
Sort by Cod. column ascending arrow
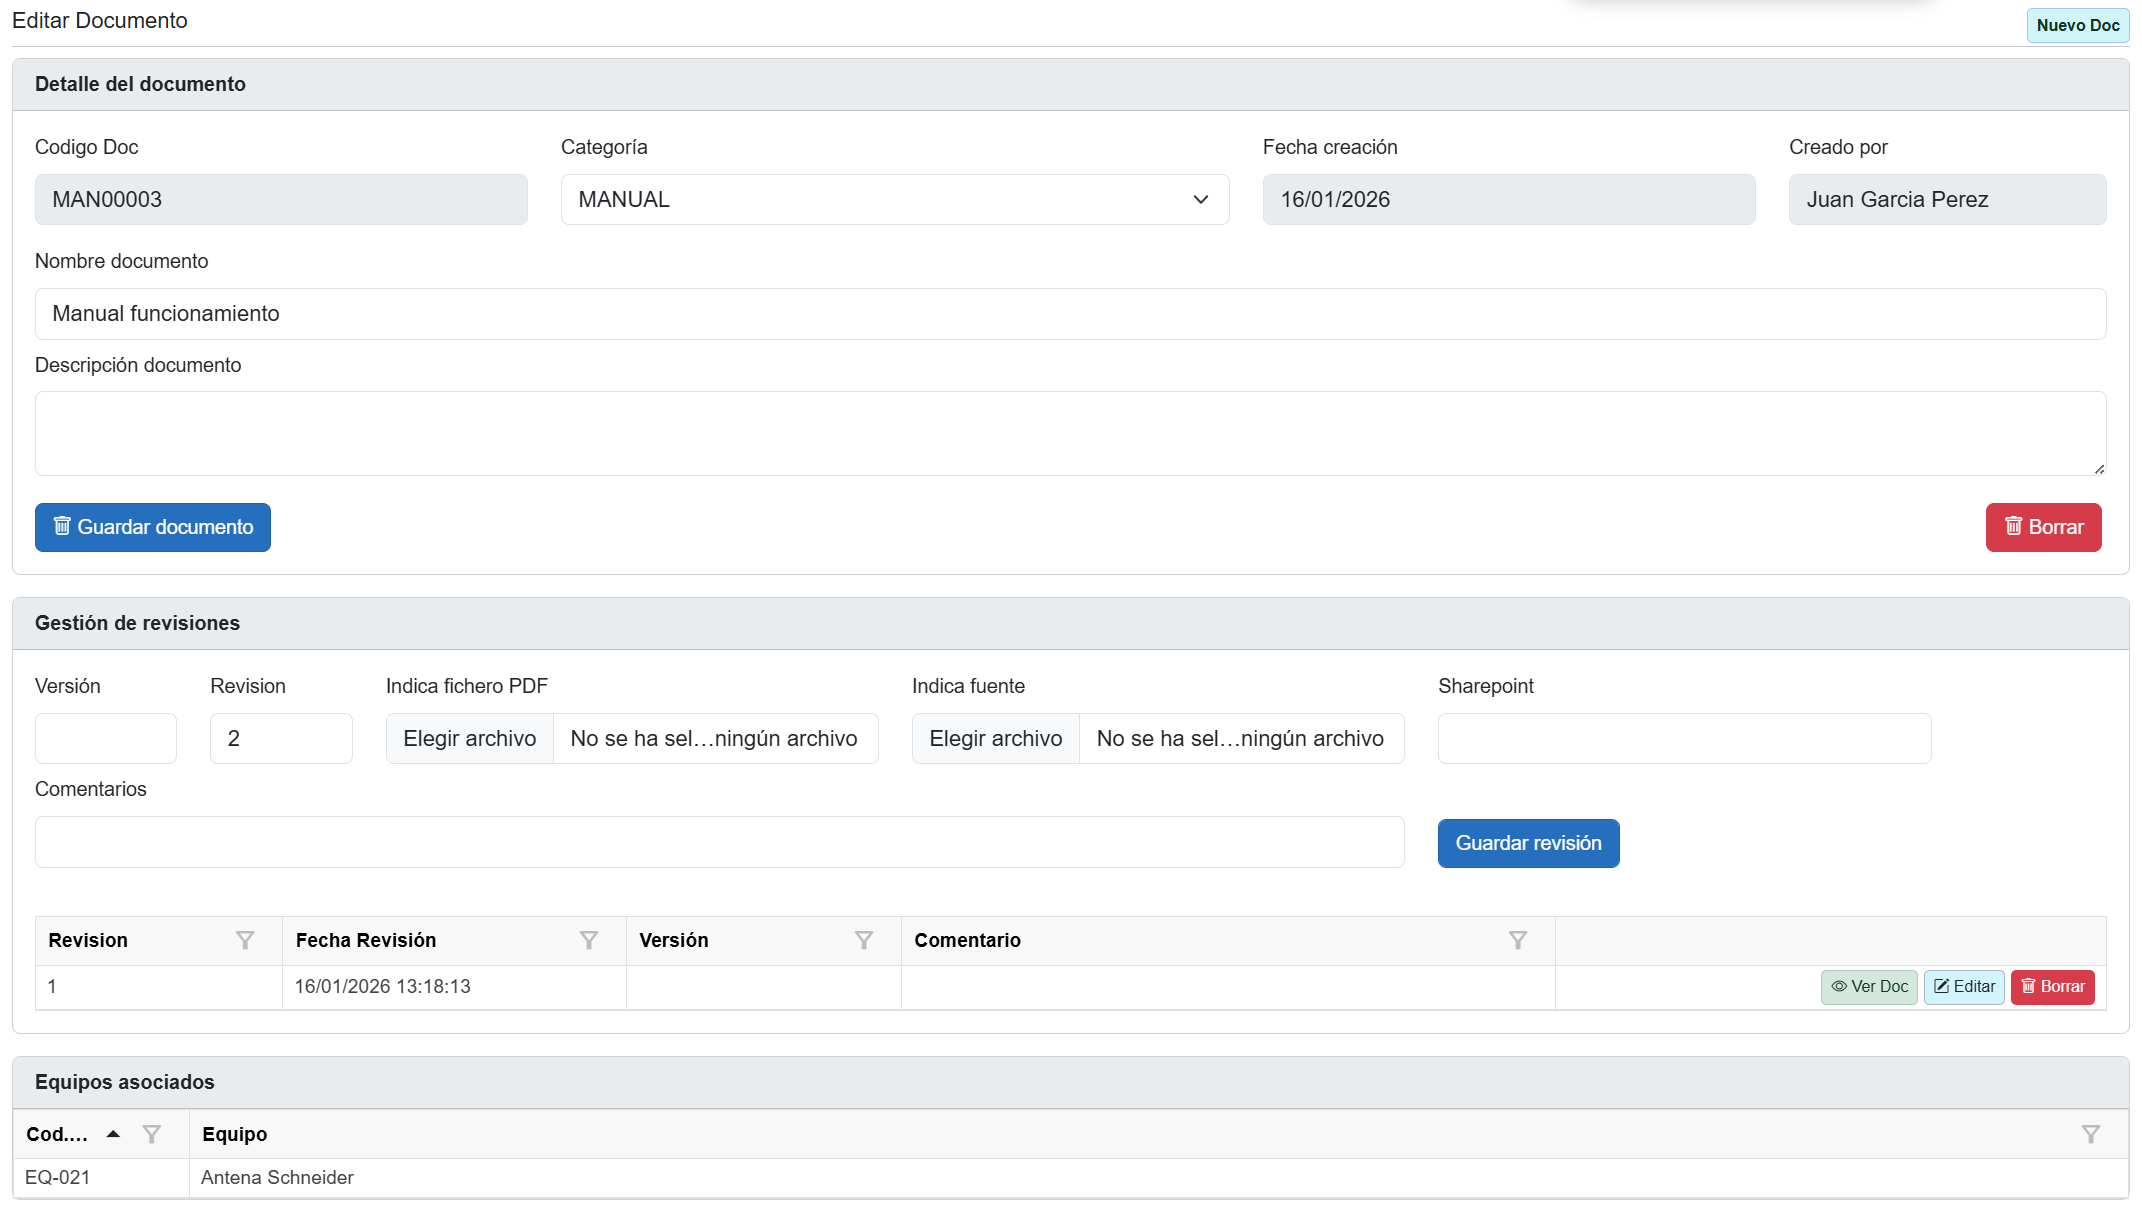[114, 1134]
